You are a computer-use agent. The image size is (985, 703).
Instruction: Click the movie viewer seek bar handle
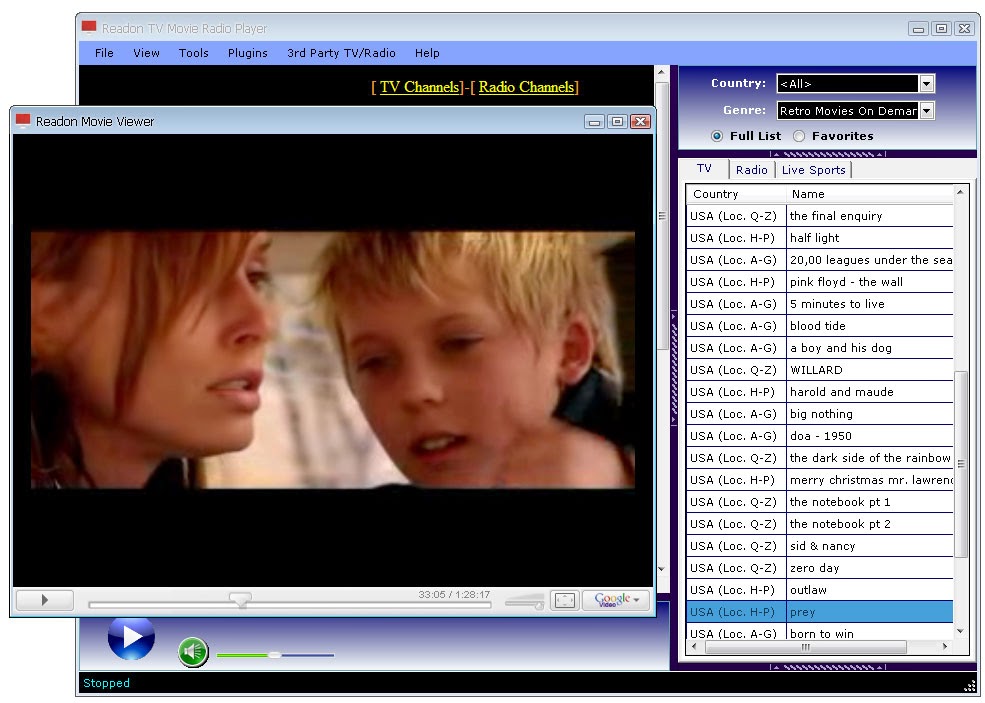tap(241, 599)
